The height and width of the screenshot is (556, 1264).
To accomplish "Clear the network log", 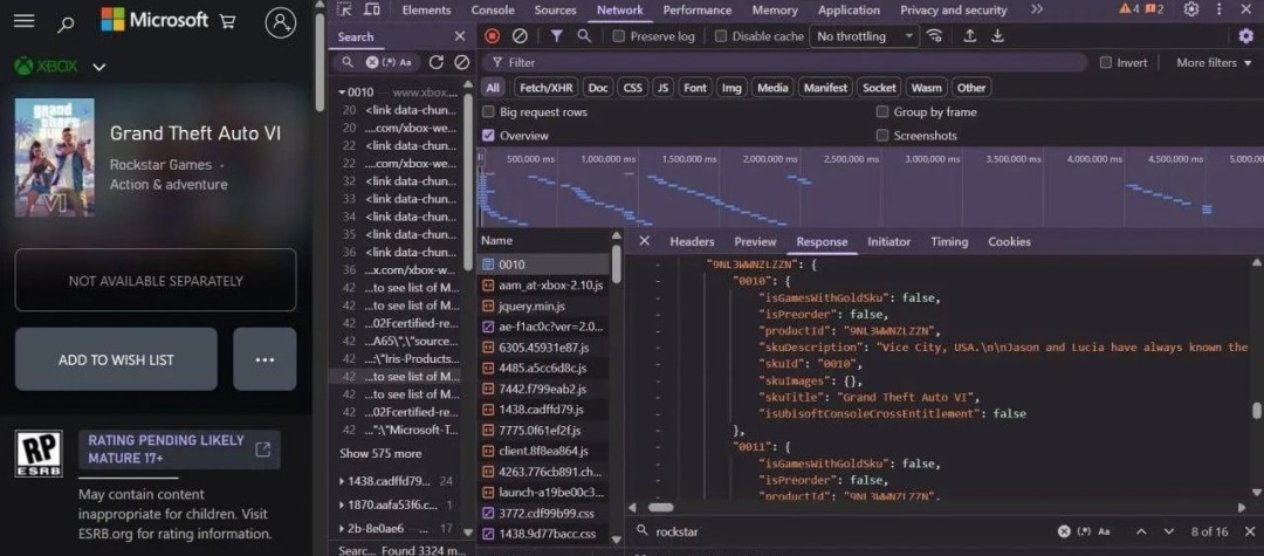I will click(x=520, y=36).
